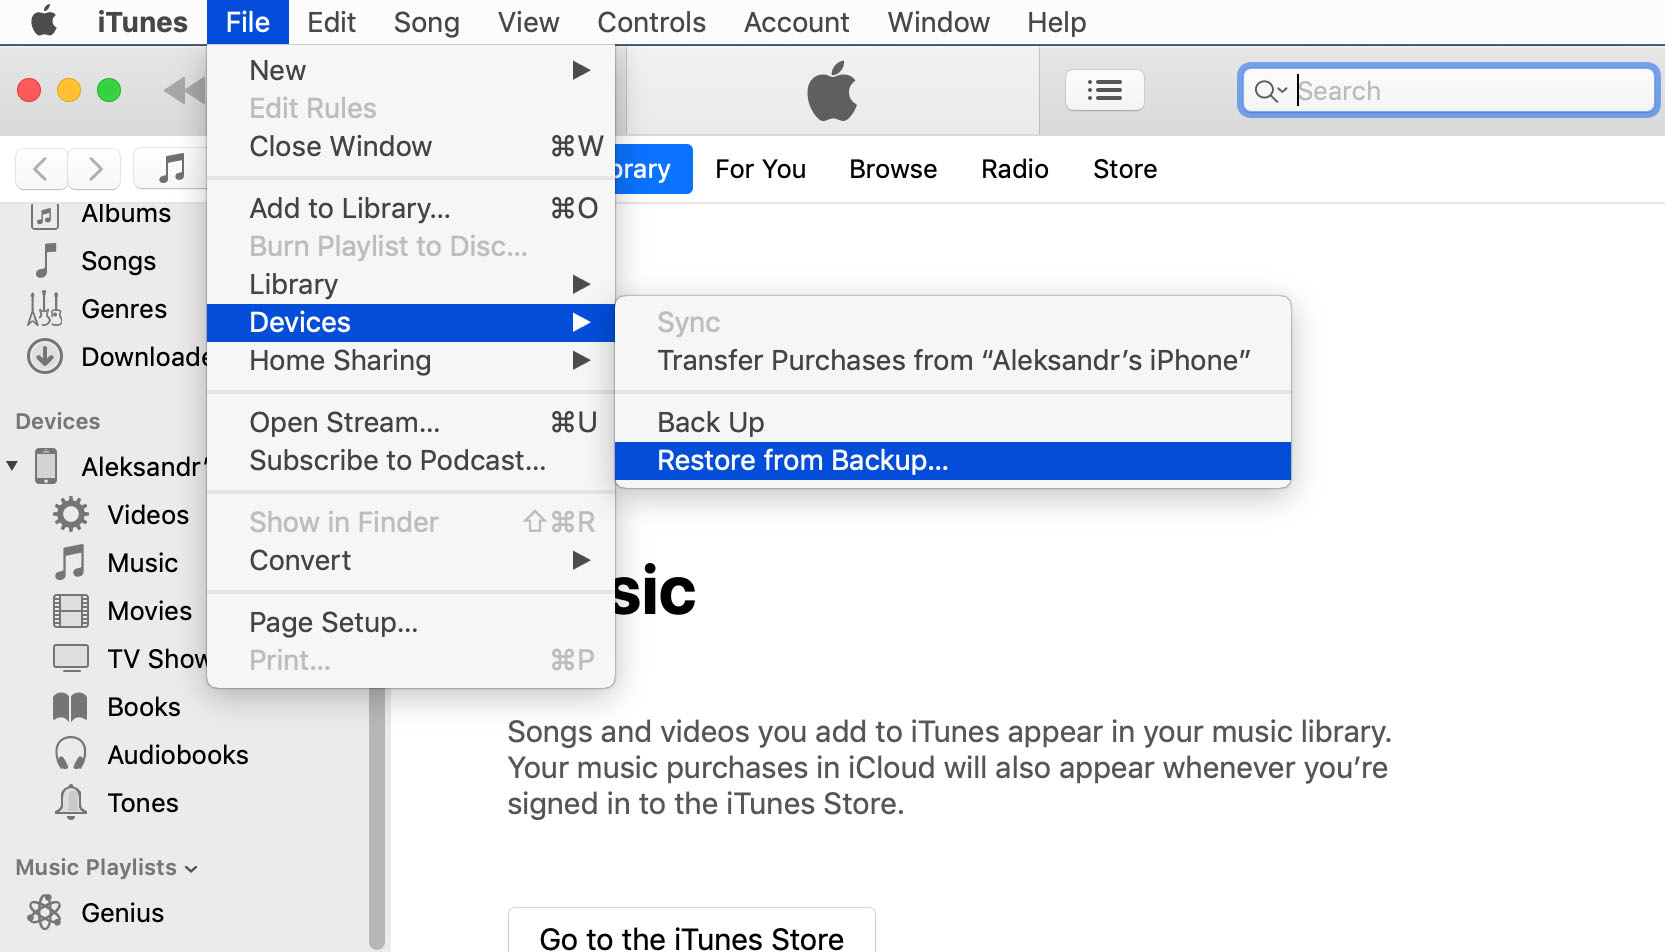Open the Account menu
Image resolution: width=1665 pixels, height=952 pixels.
click(796, 22)
